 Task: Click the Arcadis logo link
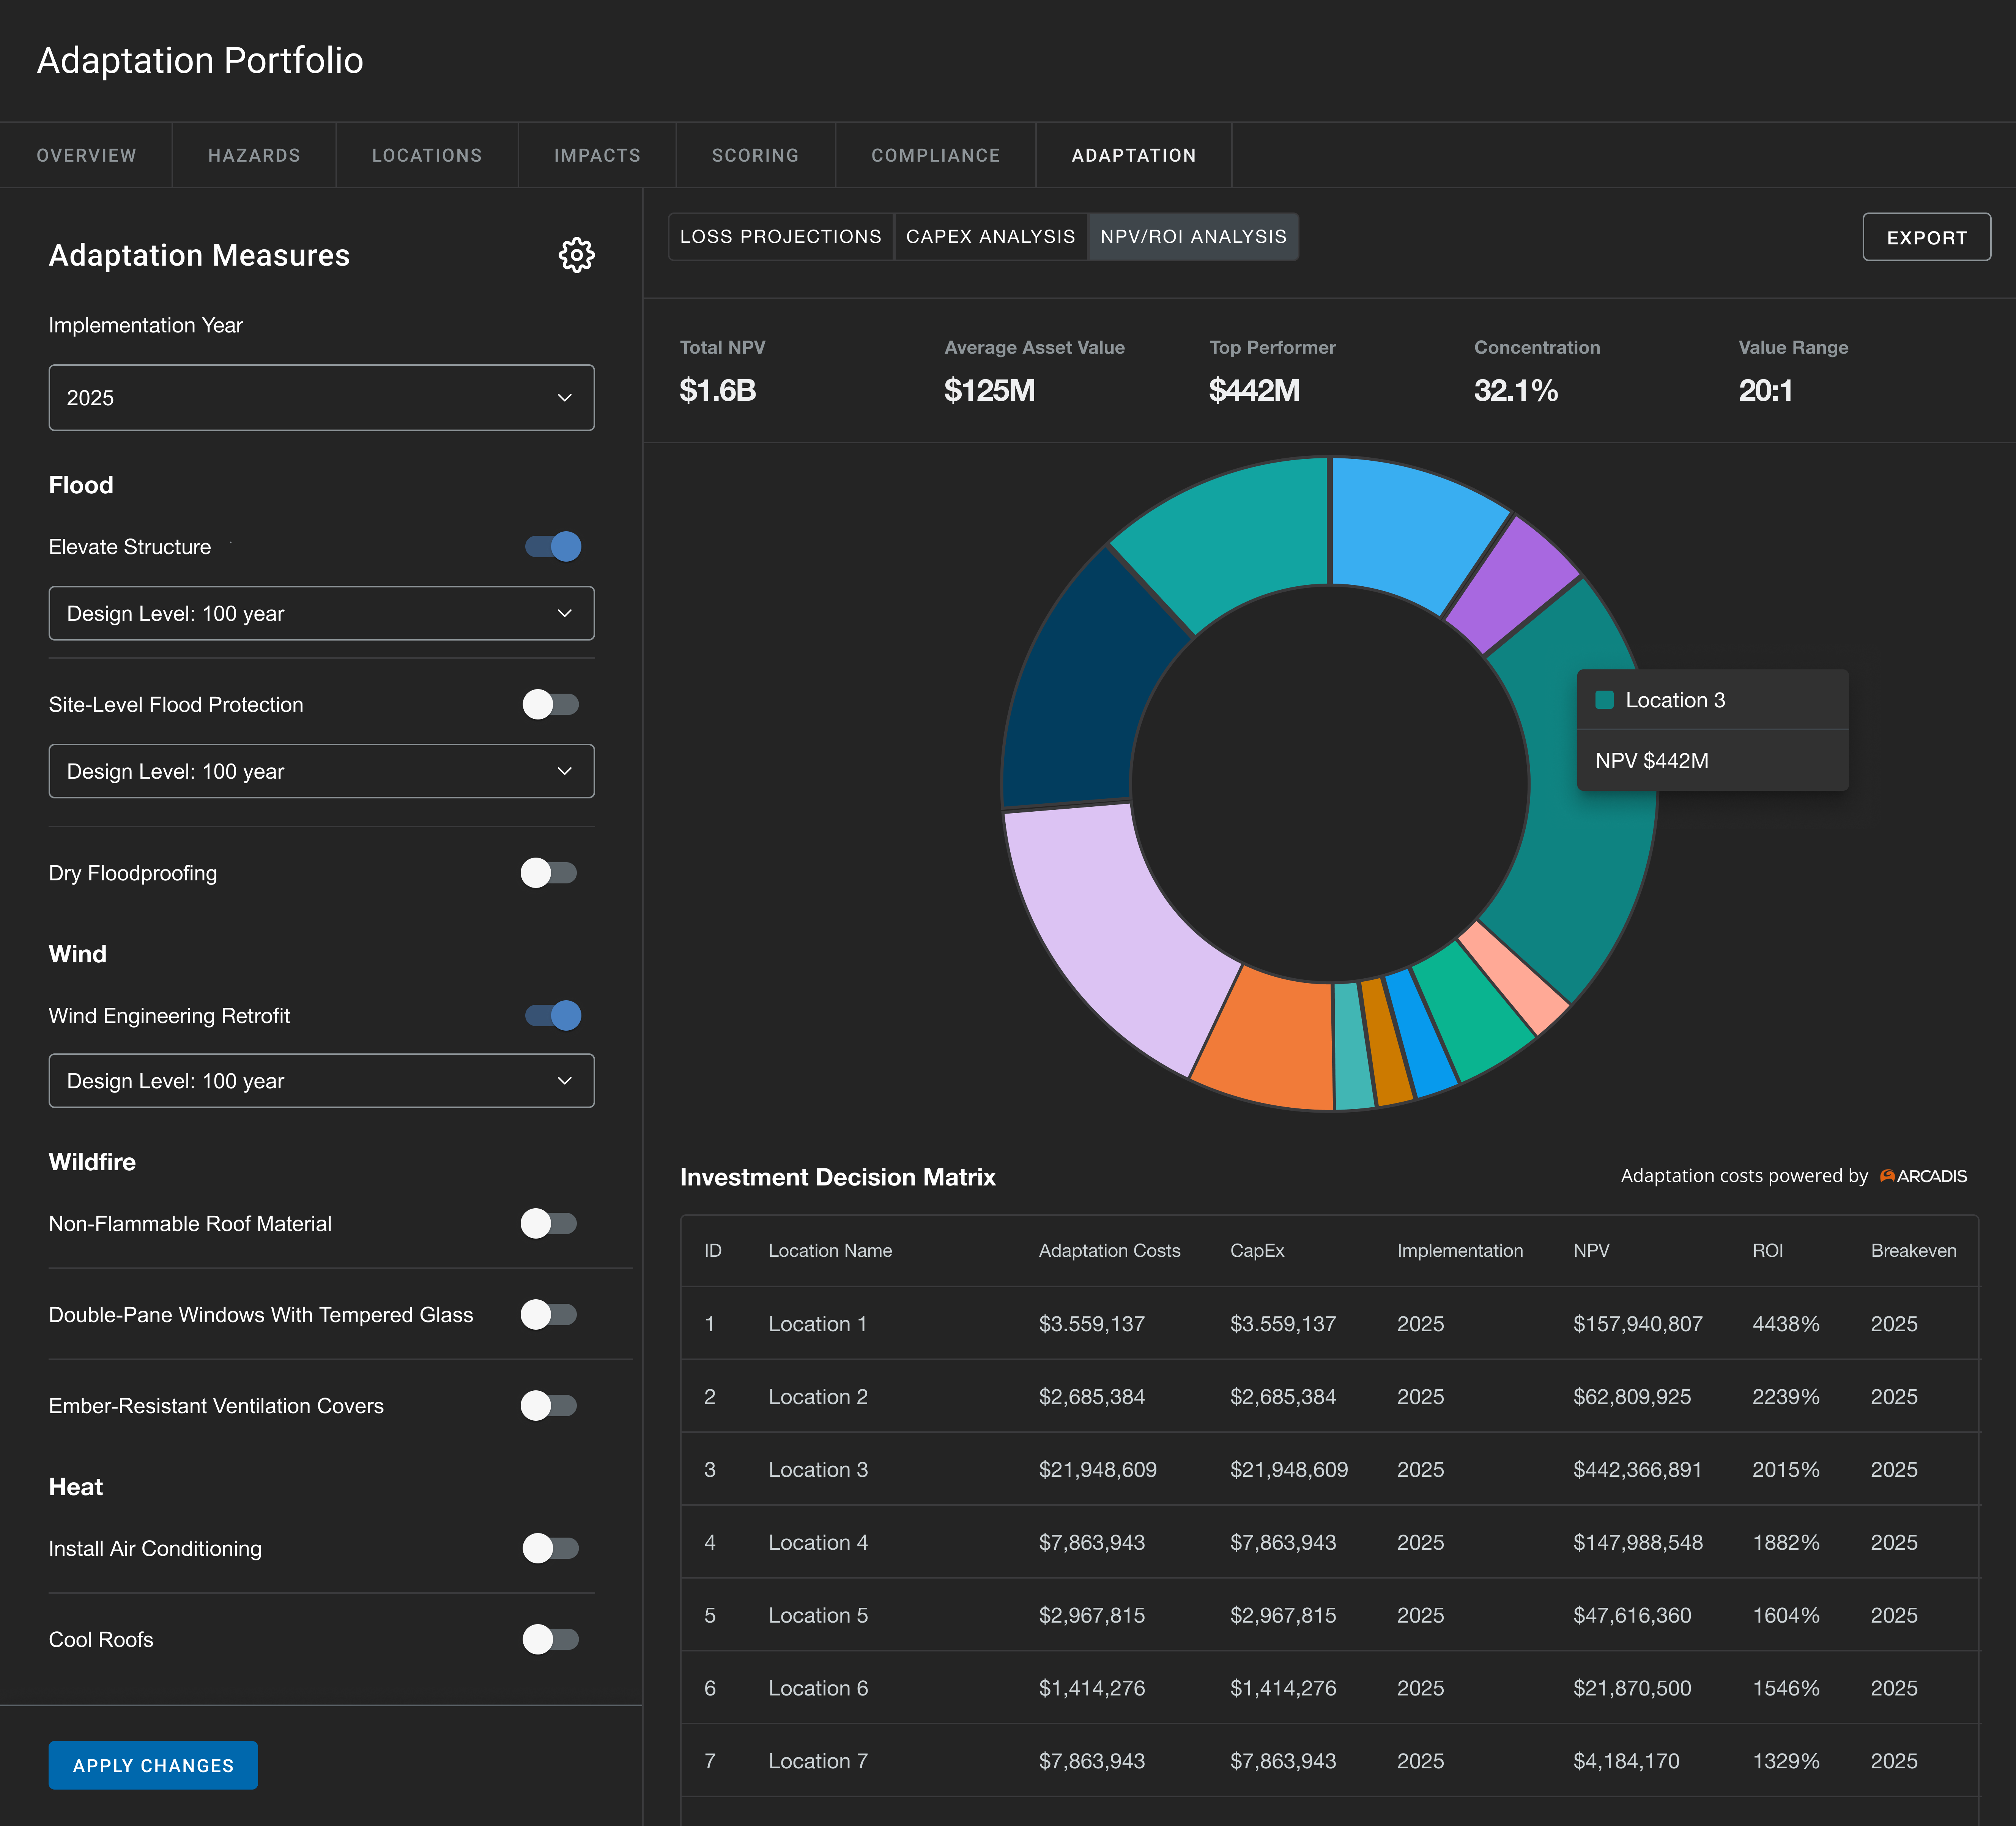point(1923,1176)
